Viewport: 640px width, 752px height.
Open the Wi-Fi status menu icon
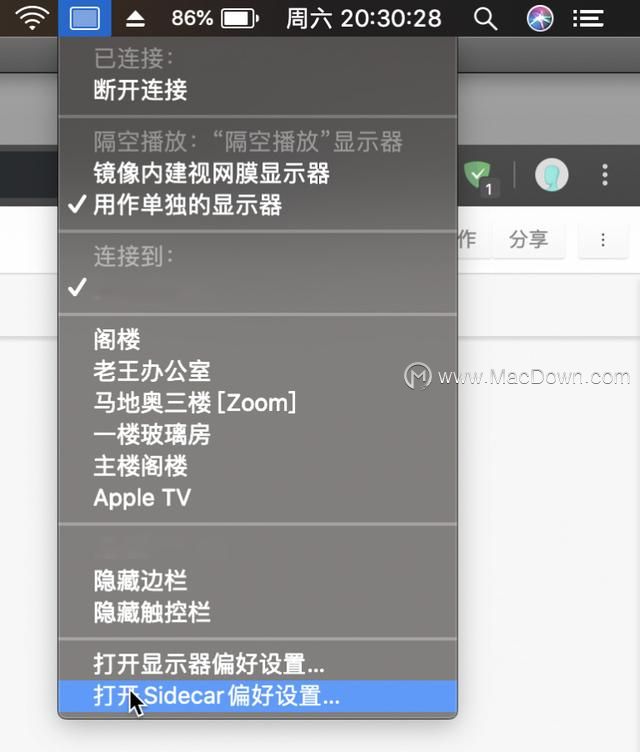[32, 18]
